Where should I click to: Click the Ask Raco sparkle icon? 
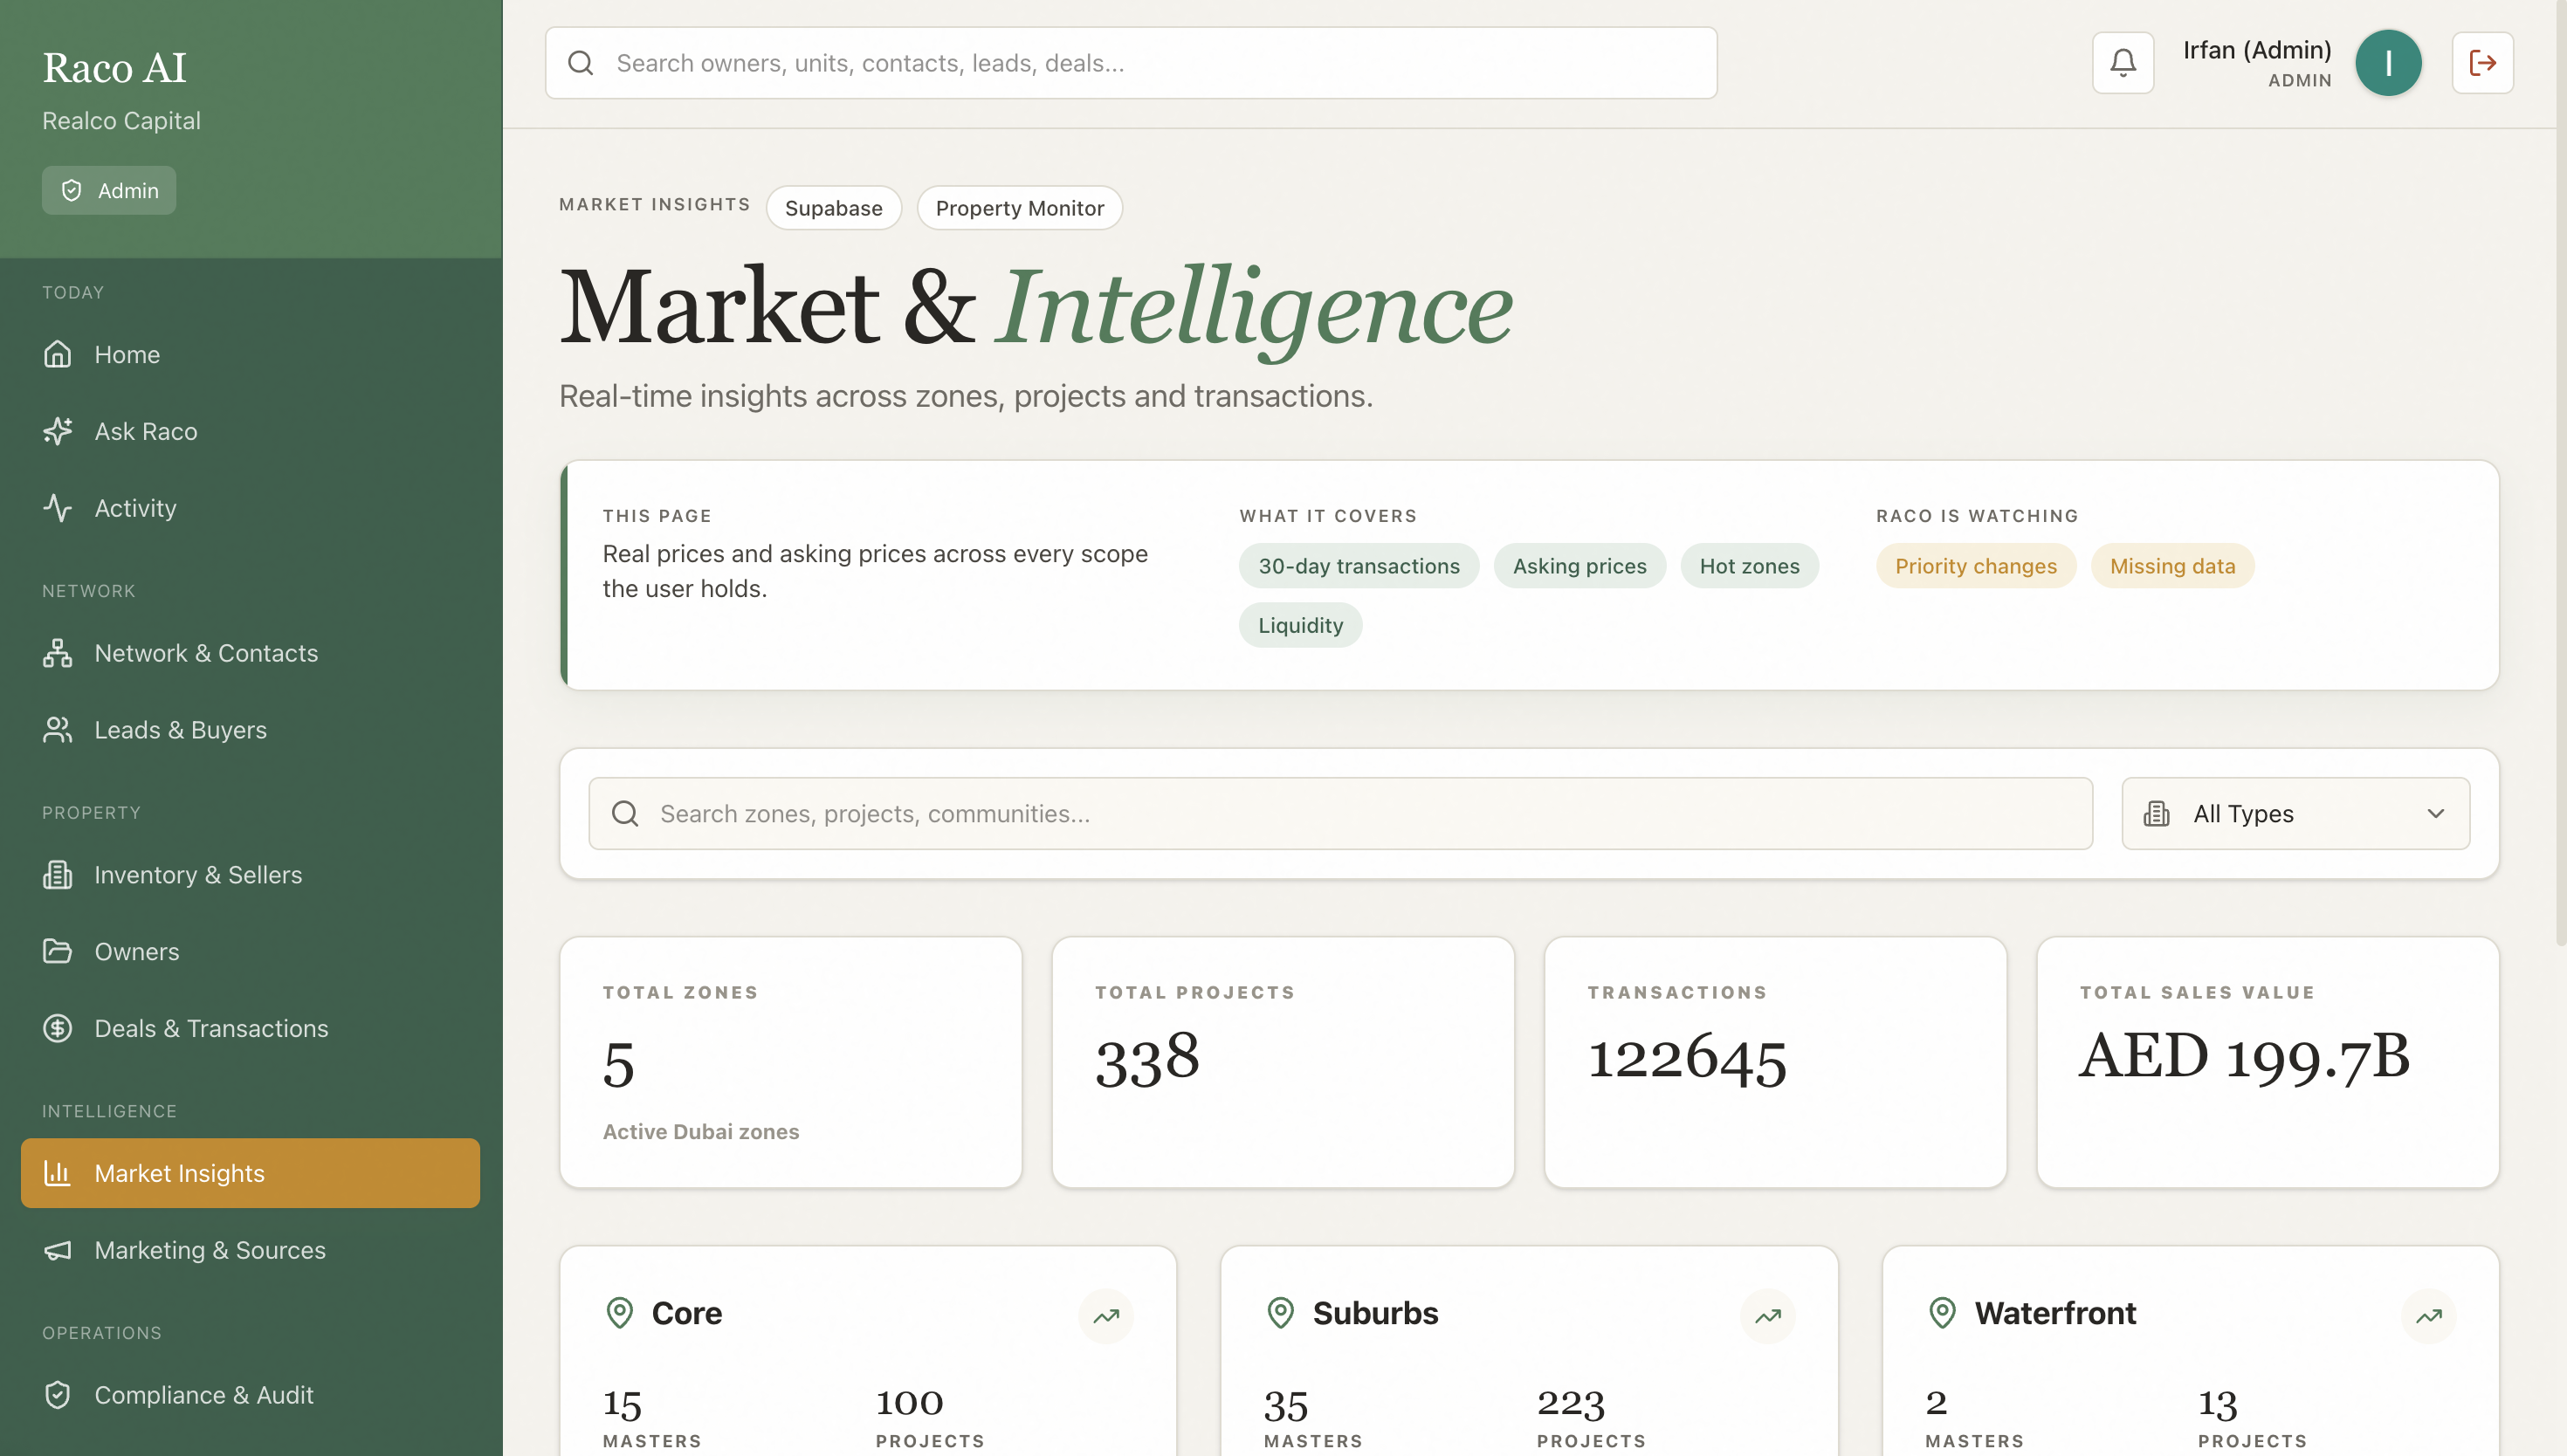click(58, 431)
